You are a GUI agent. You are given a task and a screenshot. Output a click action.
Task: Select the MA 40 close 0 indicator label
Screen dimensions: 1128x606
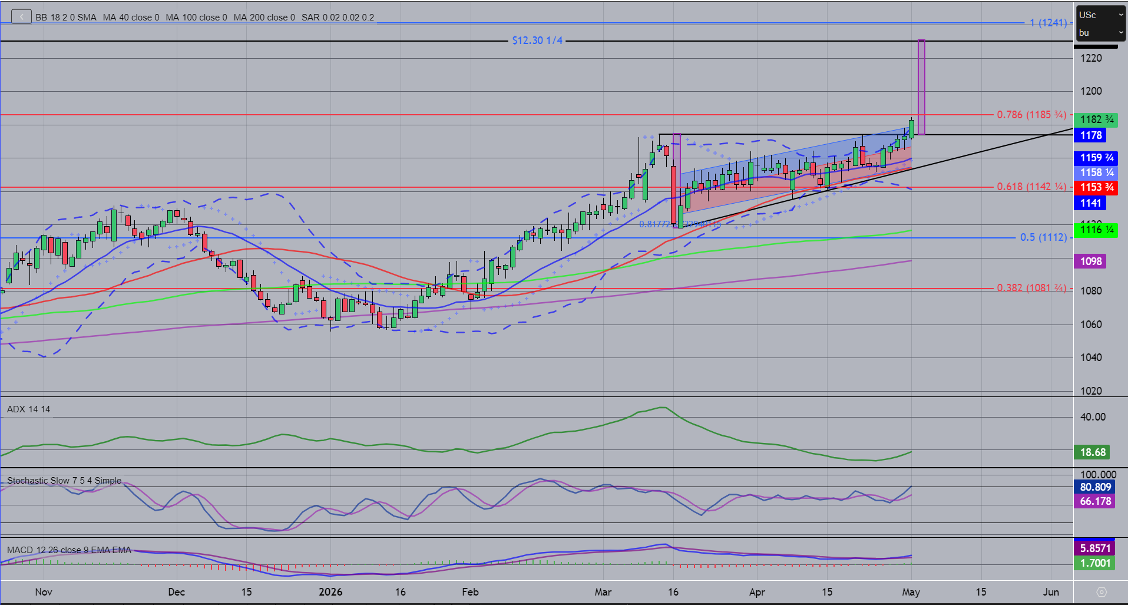(x=132, y=17)
